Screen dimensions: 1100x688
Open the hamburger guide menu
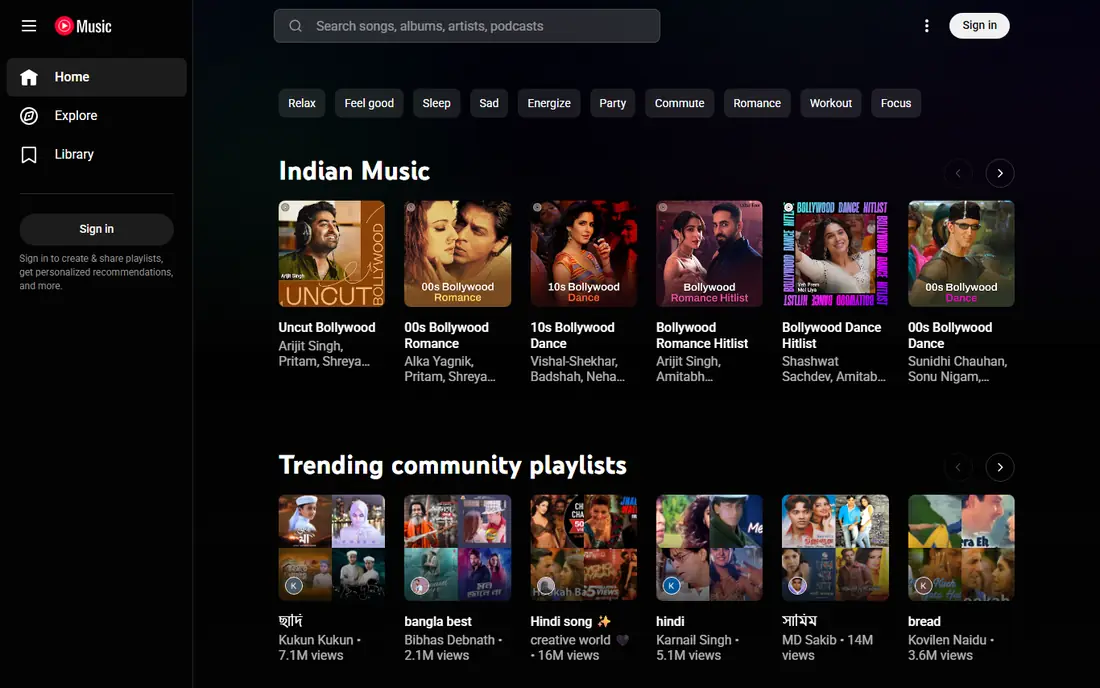point(29,26)
